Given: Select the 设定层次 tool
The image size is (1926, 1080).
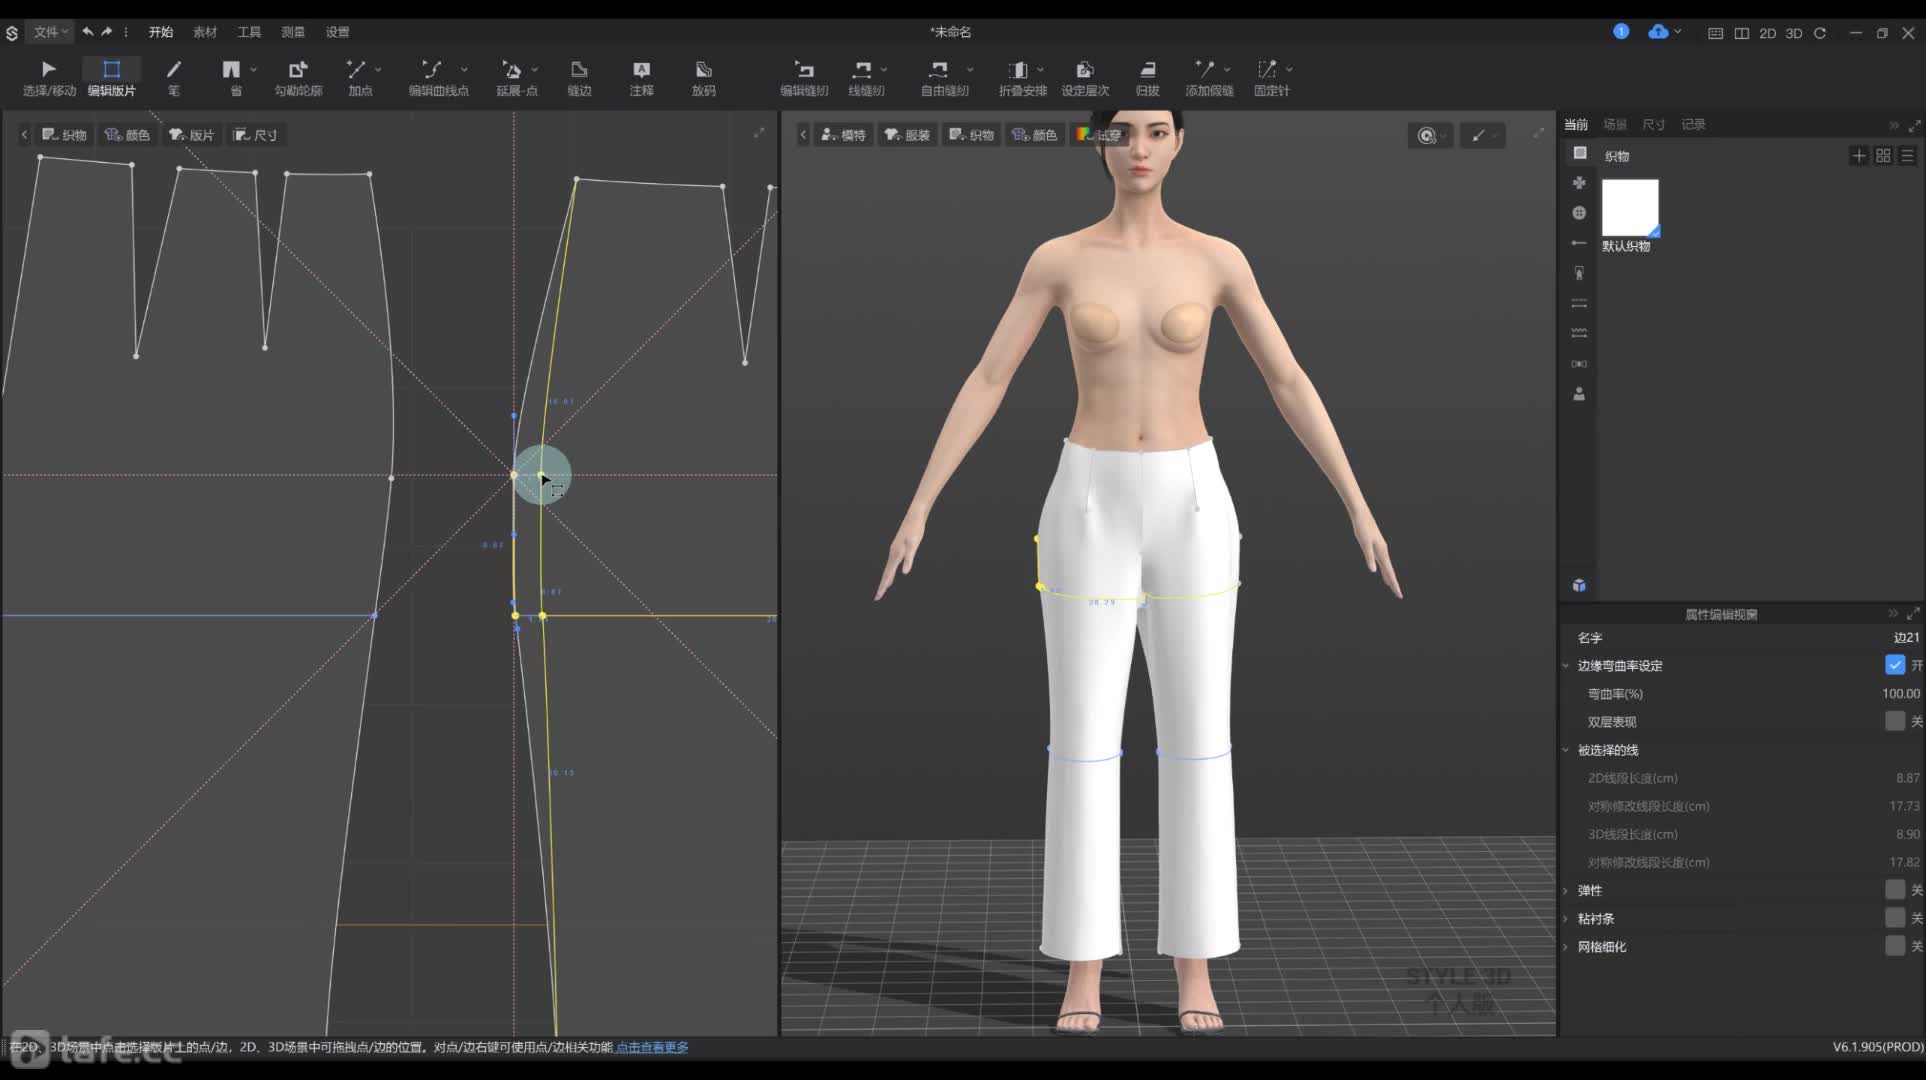Looking at the screenshot, I should tap(1085, 77).
